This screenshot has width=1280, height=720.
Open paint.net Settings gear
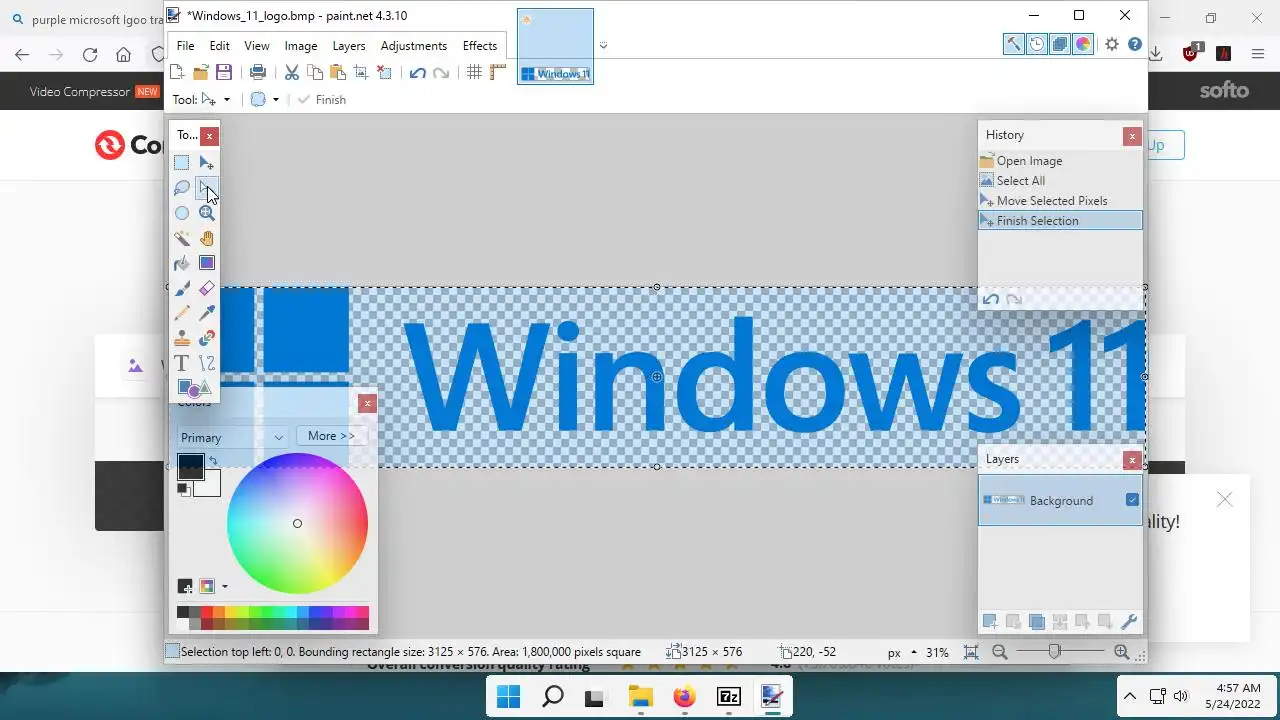[1112, 44]
